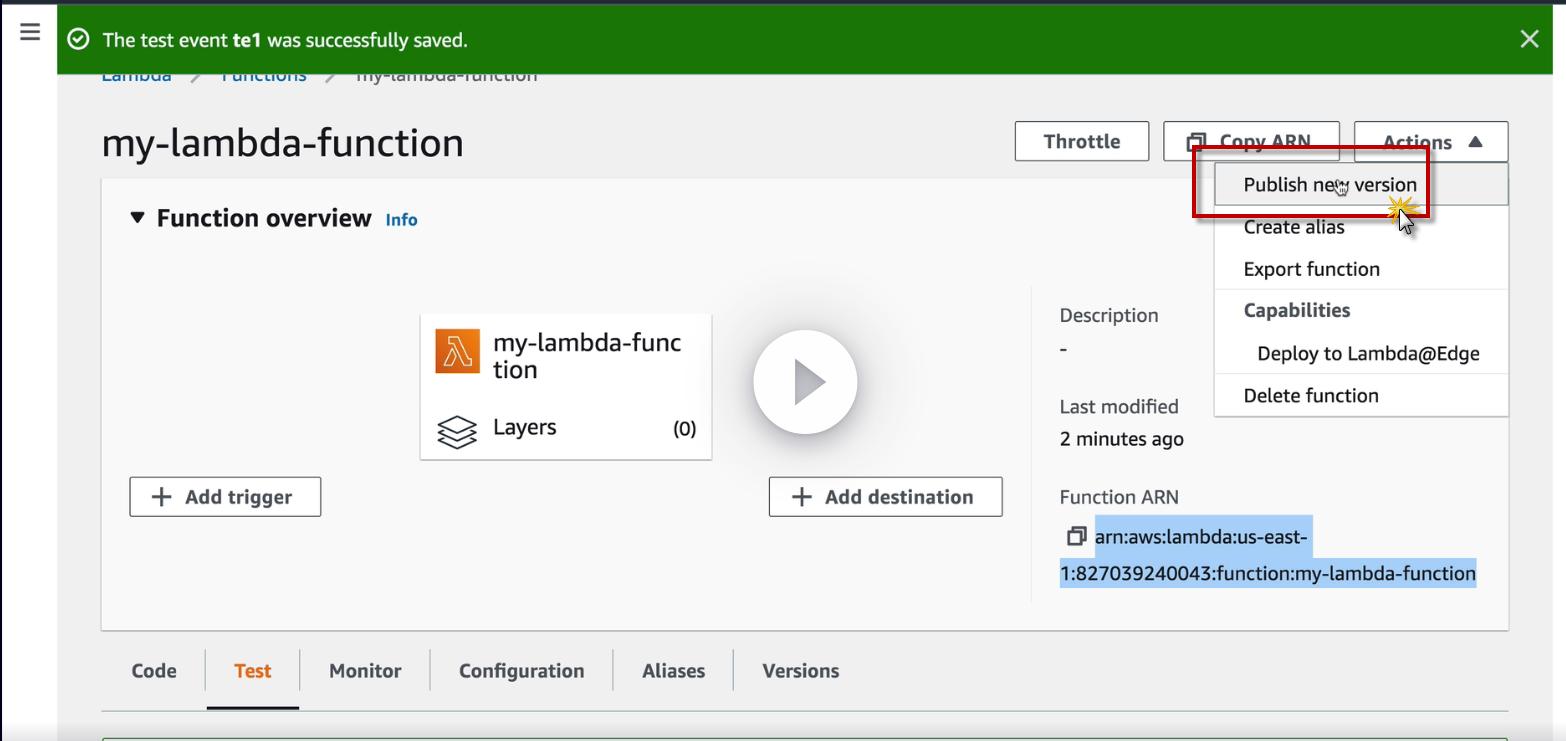
Task: Switch to the Code tab
Action: (x=154, y=671)
